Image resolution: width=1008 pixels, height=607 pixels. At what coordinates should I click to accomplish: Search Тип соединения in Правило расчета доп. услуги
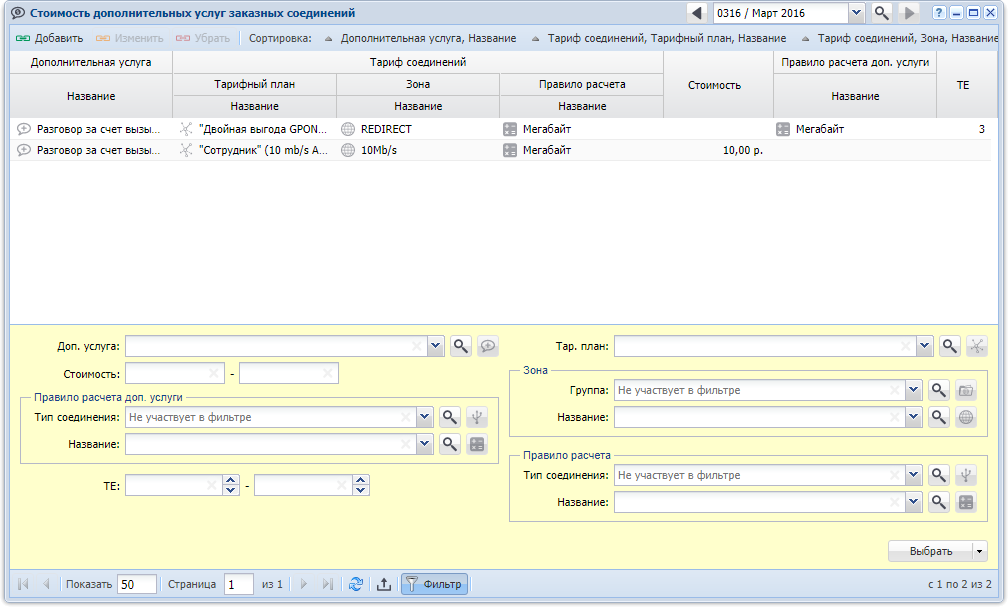click(450, 417)
